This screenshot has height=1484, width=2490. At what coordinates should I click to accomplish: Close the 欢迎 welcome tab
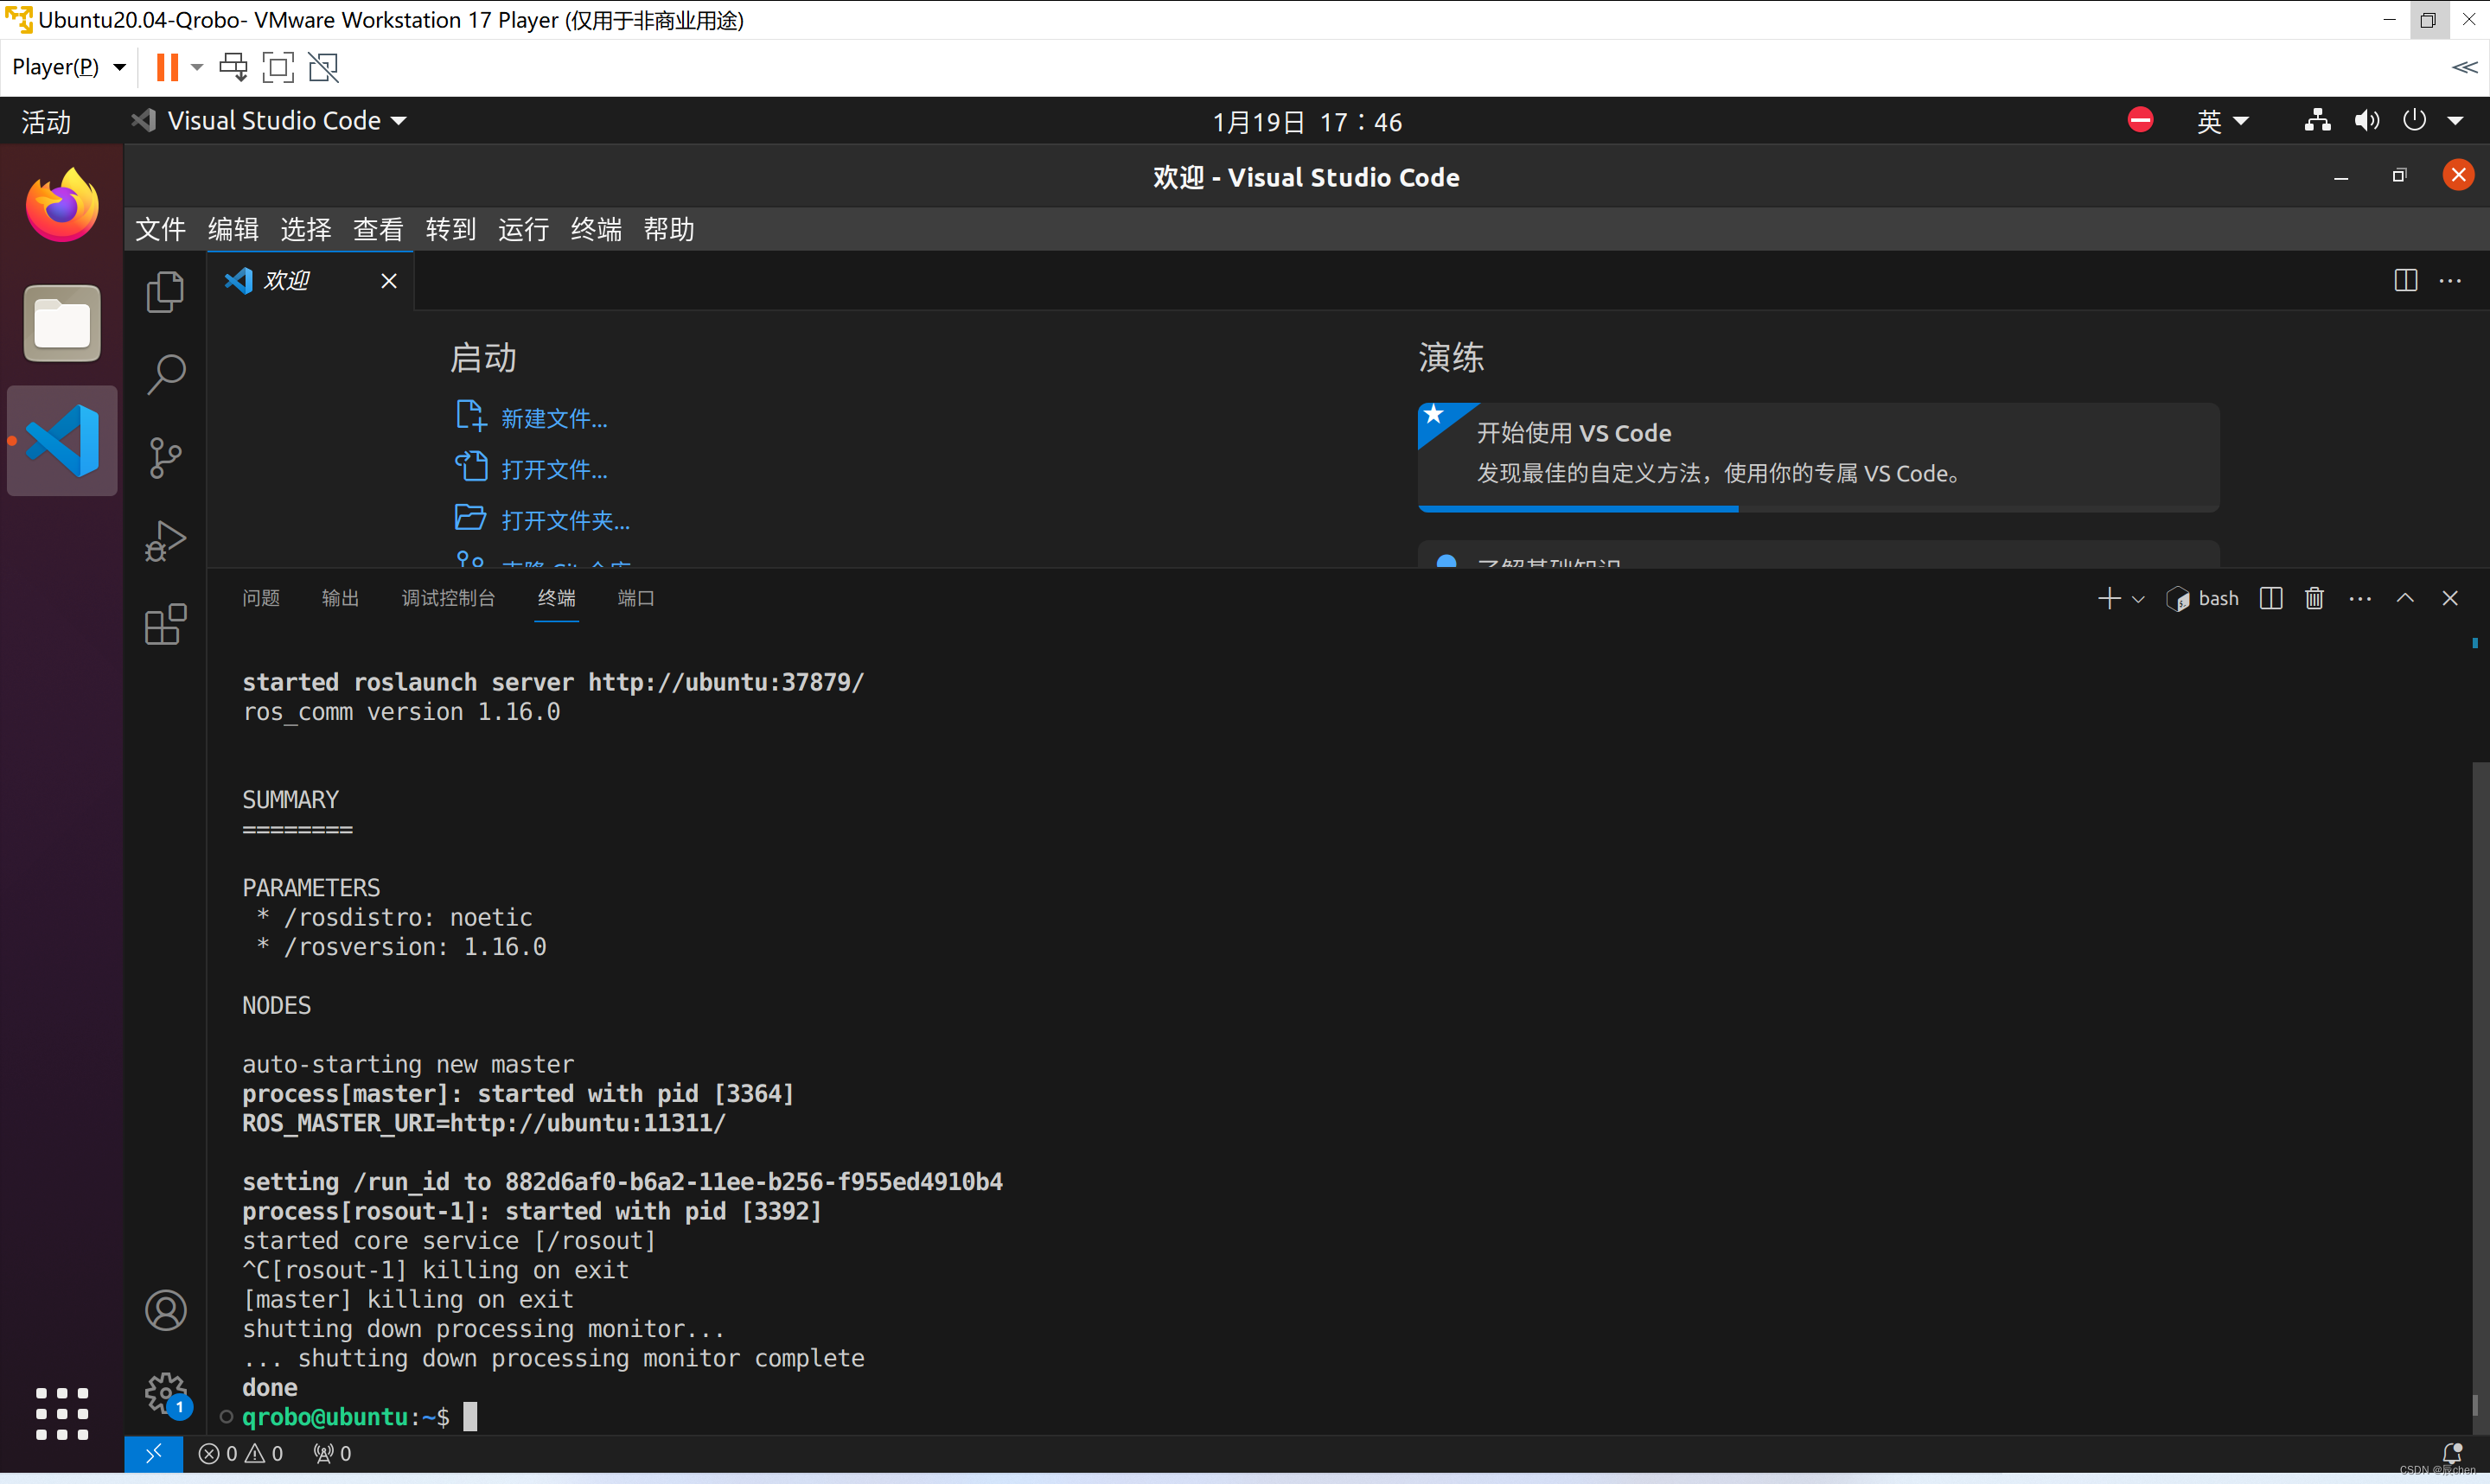(x=389, y=281)
